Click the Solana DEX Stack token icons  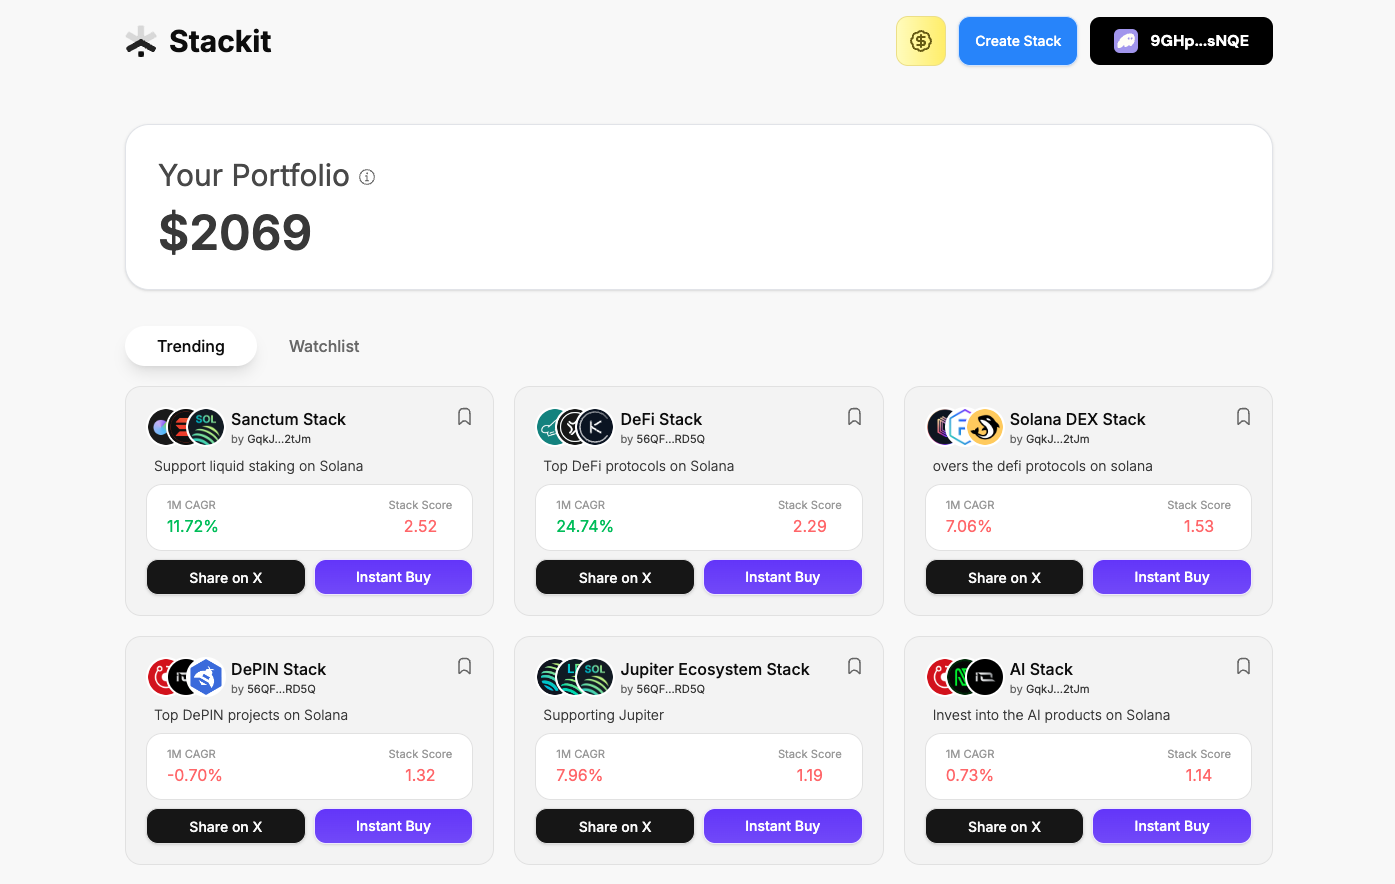click(965, 427)
